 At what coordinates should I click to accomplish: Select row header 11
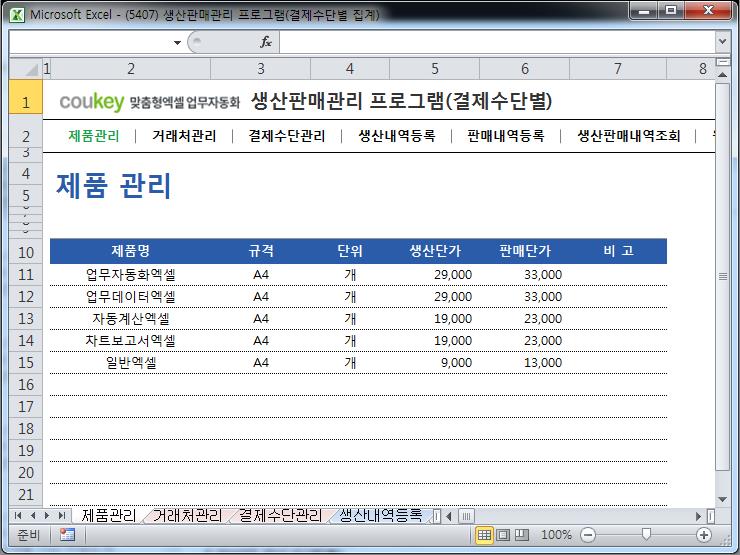coord(25,275)
